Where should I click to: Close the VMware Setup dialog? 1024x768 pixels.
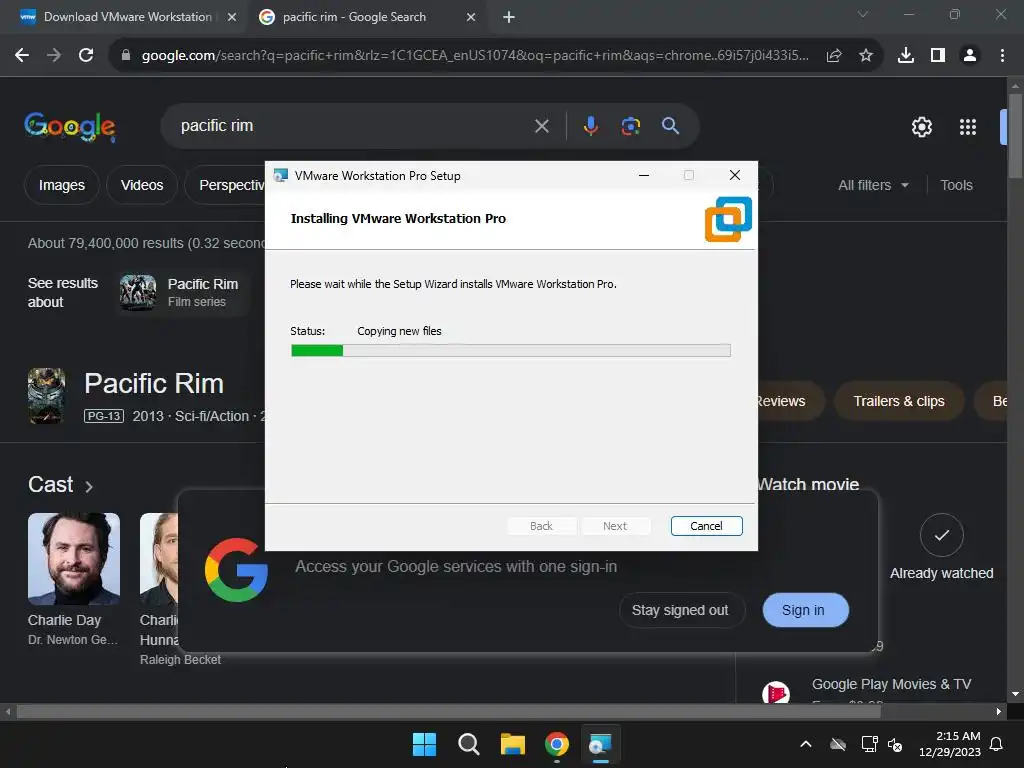pyautogui.click(x=735, y=175)
